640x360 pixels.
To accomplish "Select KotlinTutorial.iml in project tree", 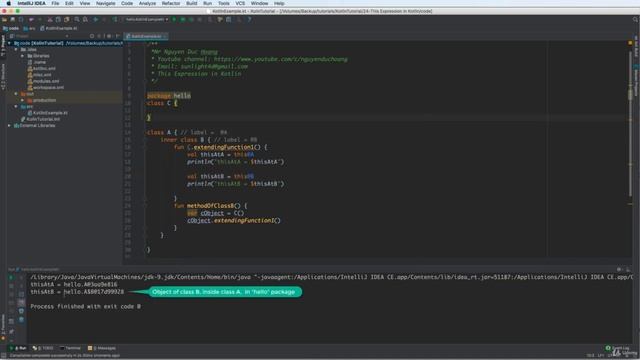I will click(x=40, y=119).
